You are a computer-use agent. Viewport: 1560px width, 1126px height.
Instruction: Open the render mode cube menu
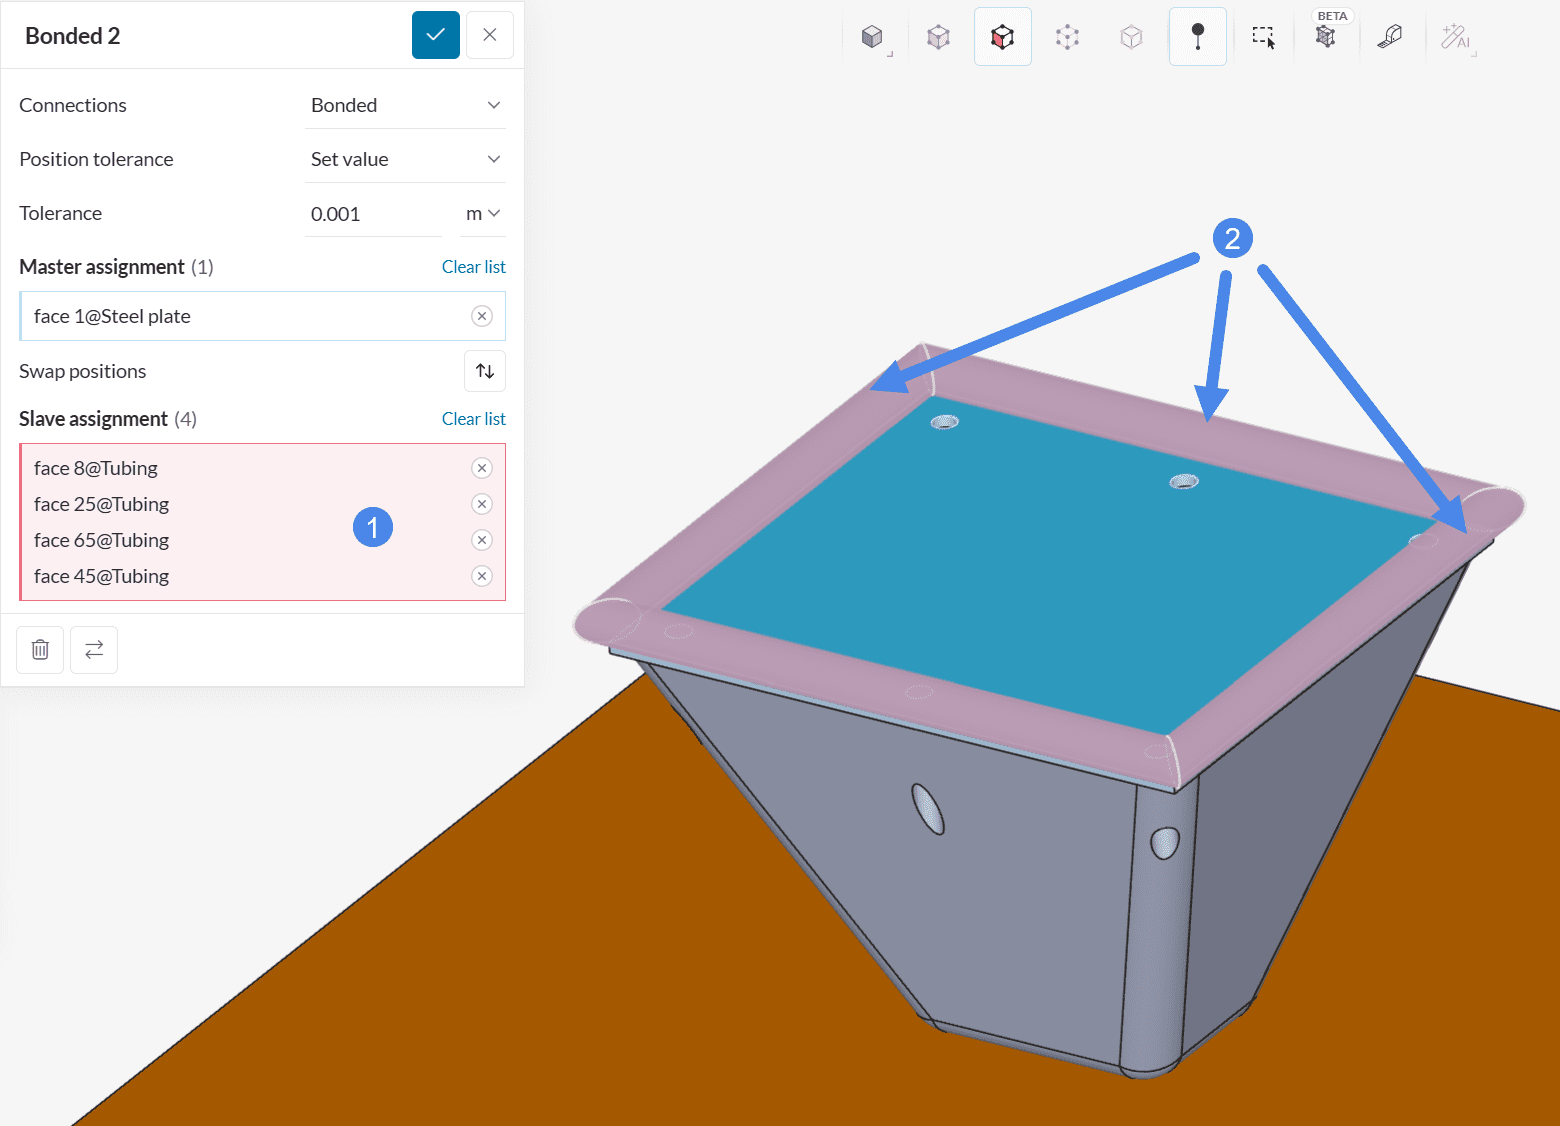tap(873, 38)
